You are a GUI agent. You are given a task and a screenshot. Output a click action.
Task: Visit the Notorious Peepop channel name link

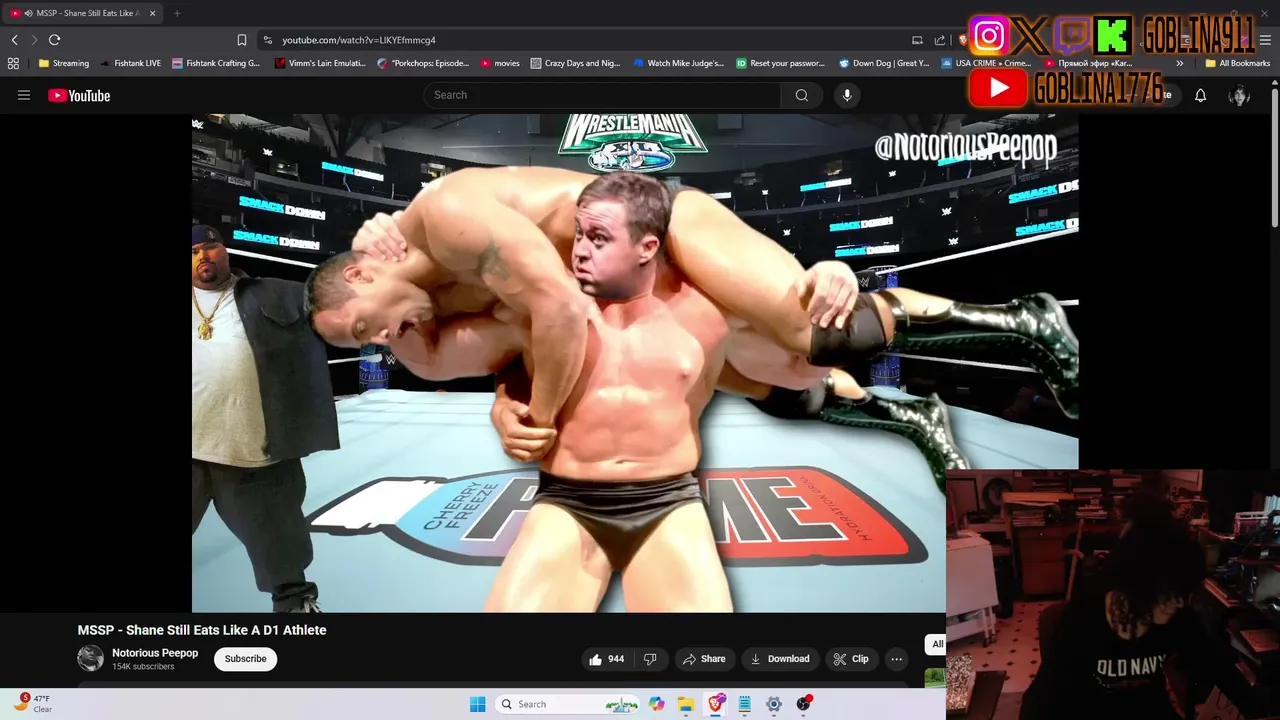(155, 653)
